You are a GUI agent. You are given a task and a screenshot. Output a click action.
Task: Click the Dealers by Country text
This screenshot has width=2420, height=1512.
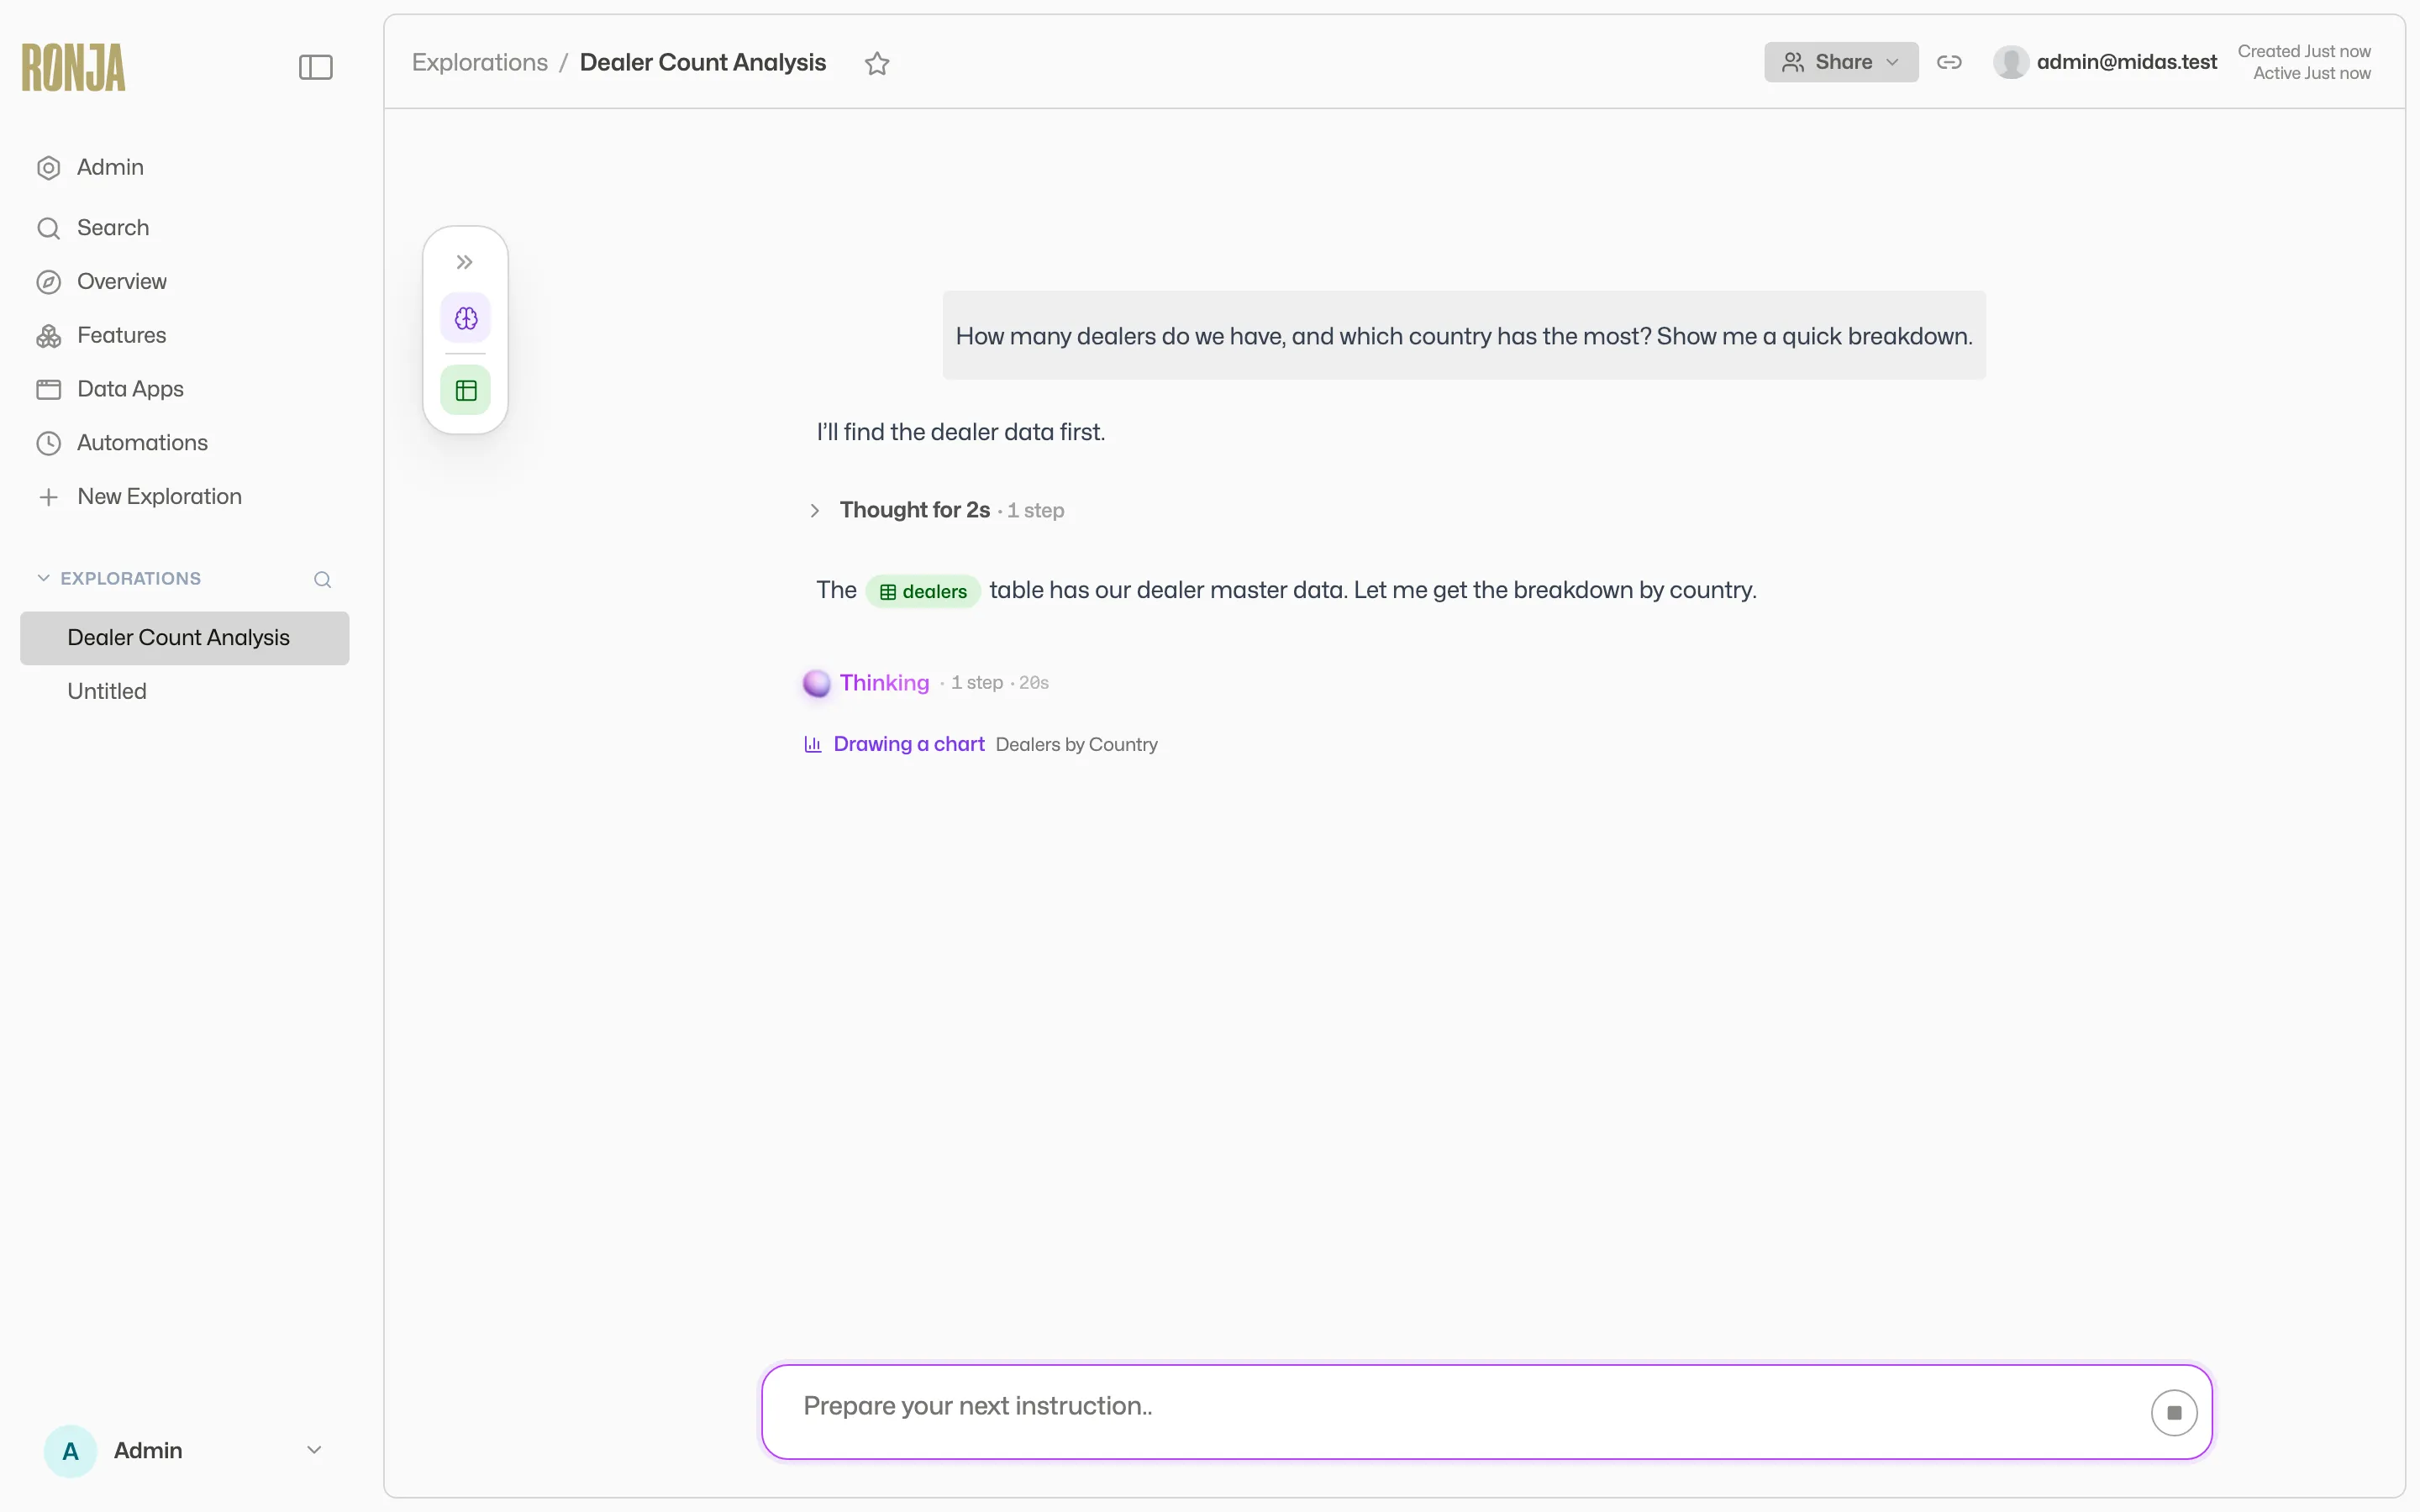click(1077, 744)
